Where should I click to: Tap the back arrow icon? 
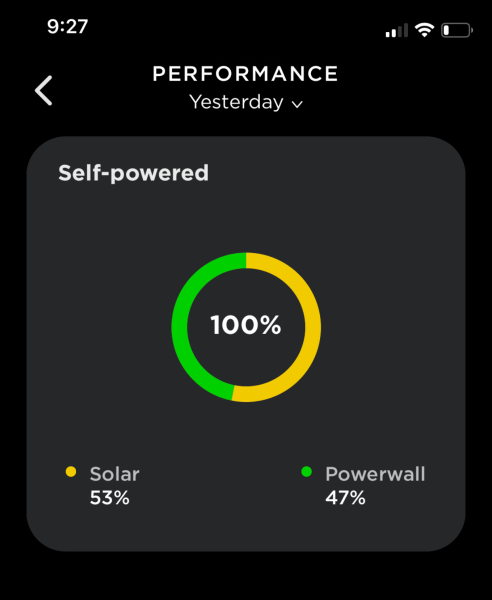click(44, 90)
